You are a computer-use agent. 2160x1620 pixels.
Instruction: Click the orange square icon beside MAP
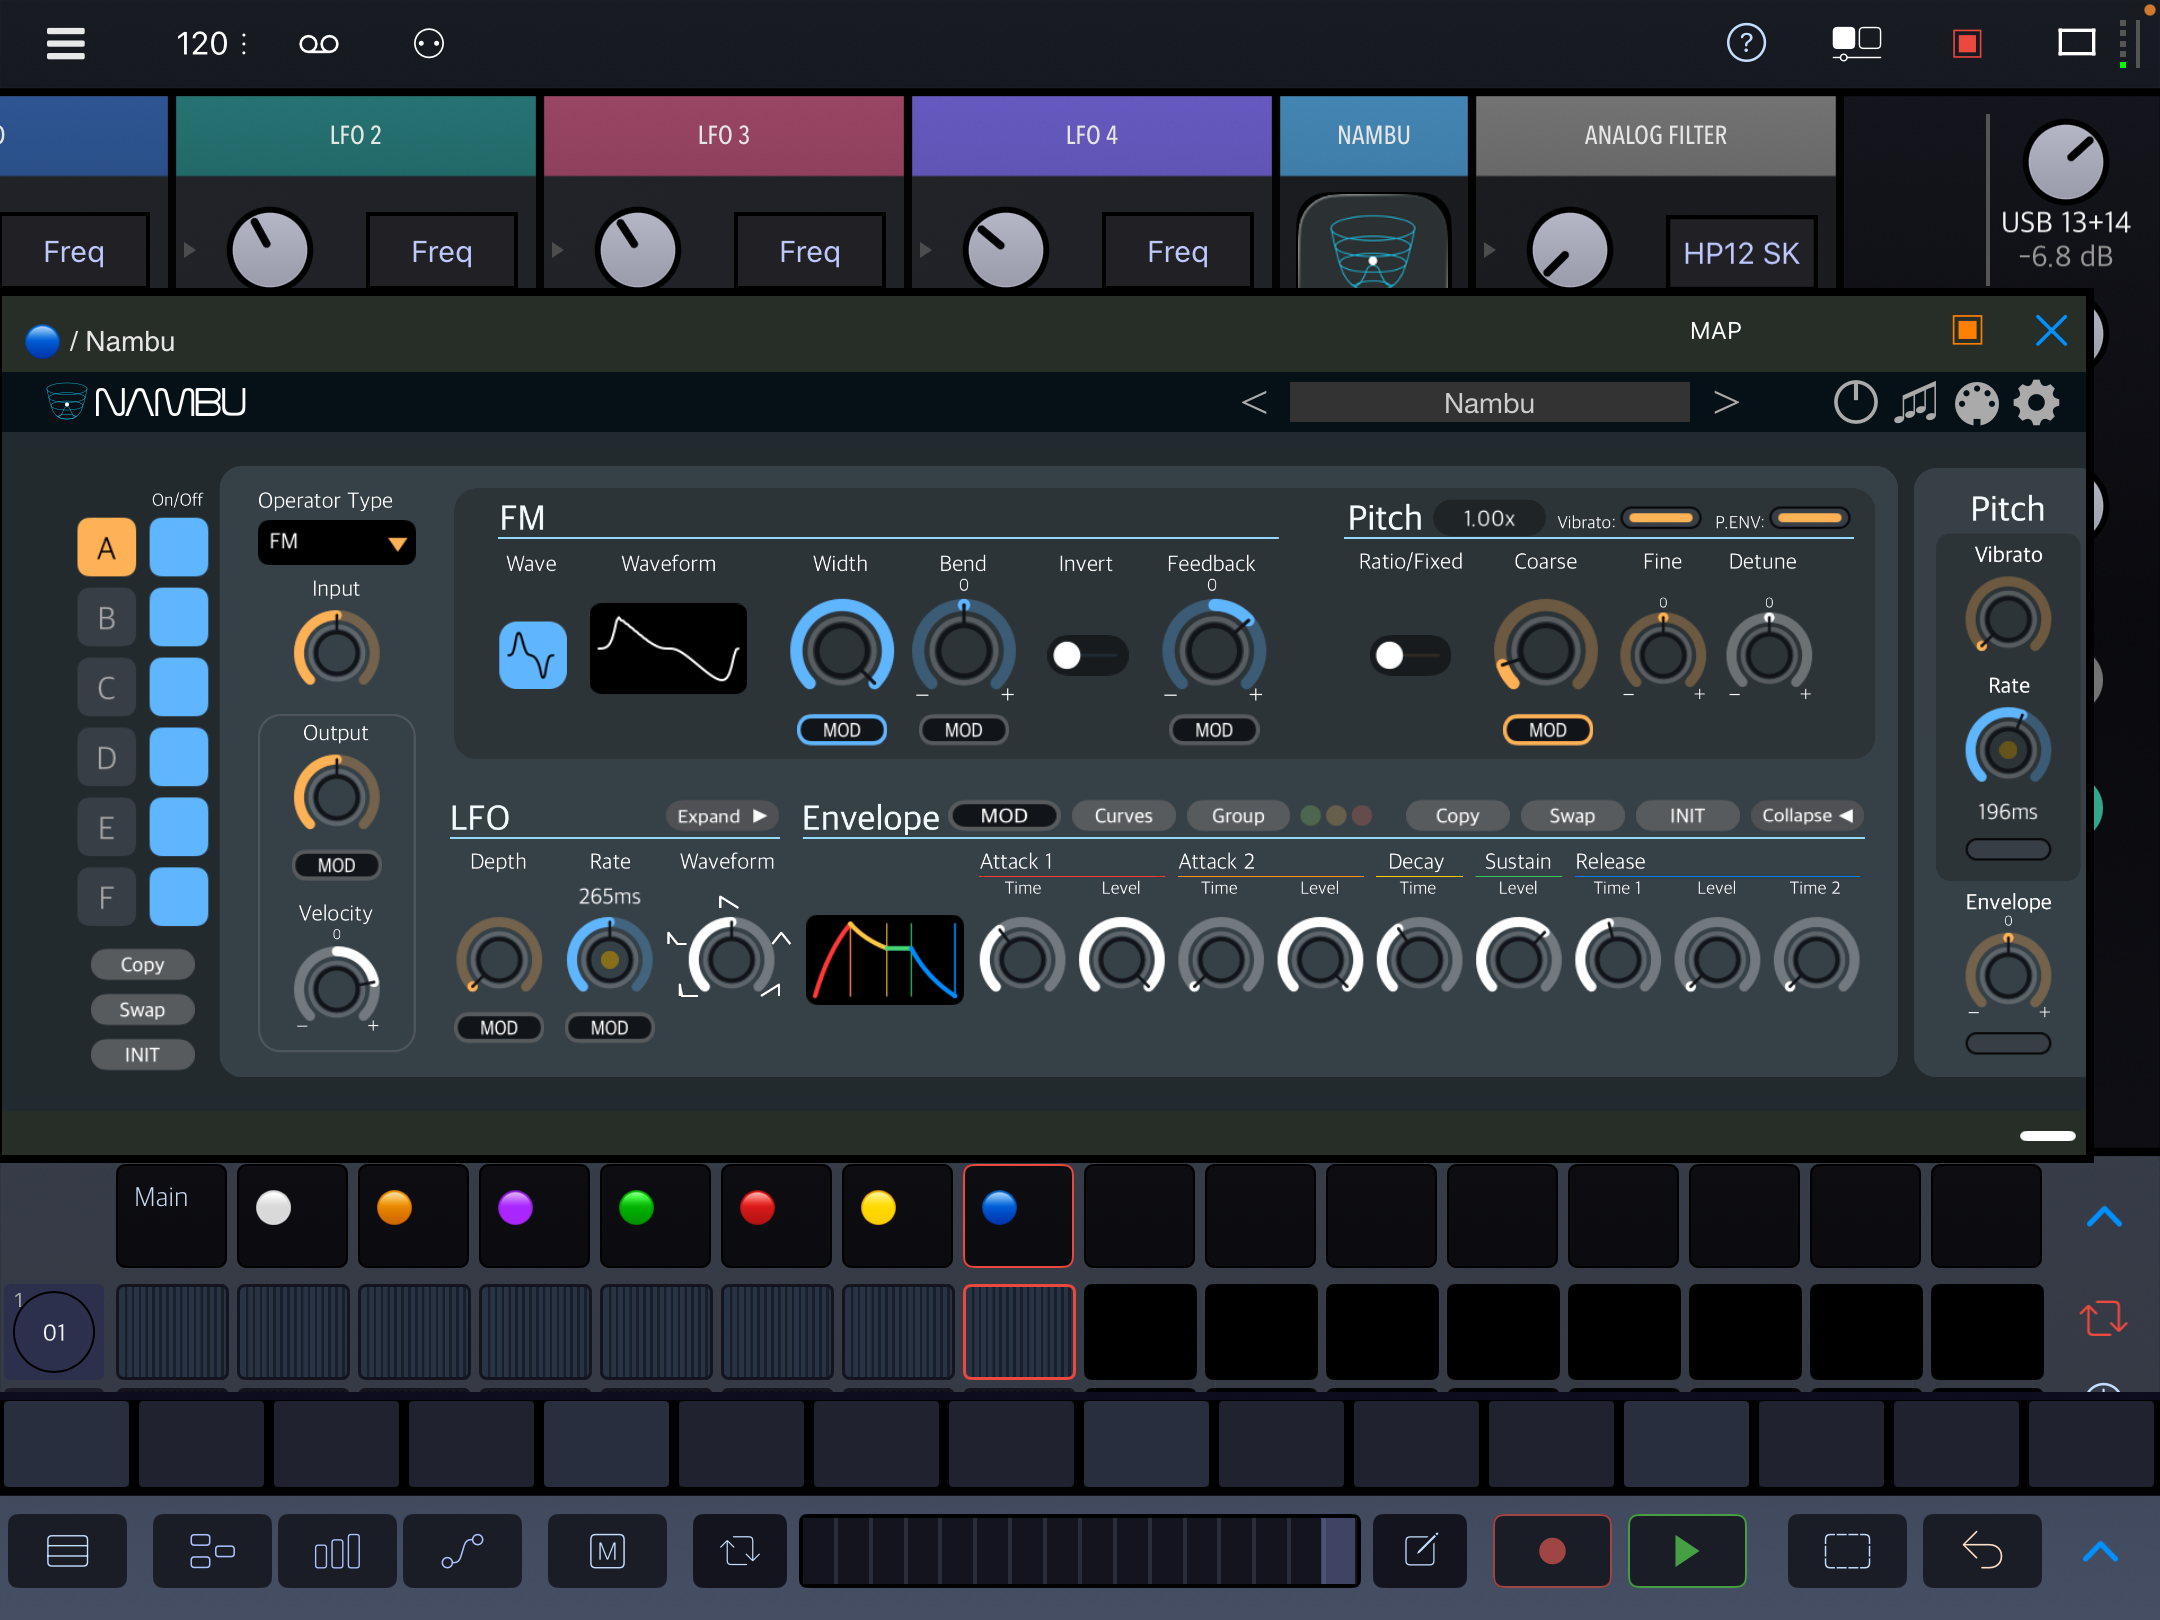pos(1967,330)
